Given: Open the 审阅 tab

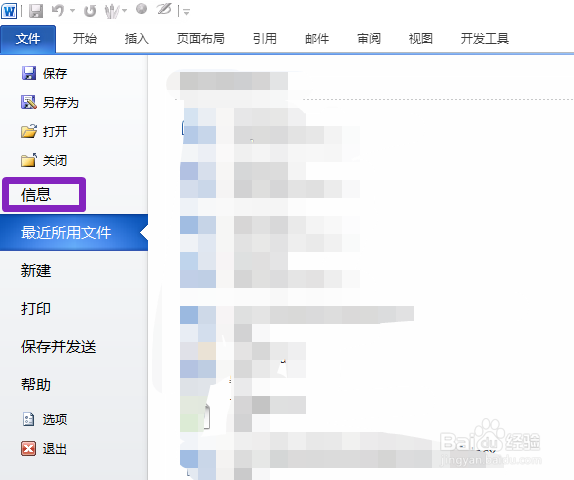Looking at the screenshot, I should pyautogui.click(x=369, y=38).
